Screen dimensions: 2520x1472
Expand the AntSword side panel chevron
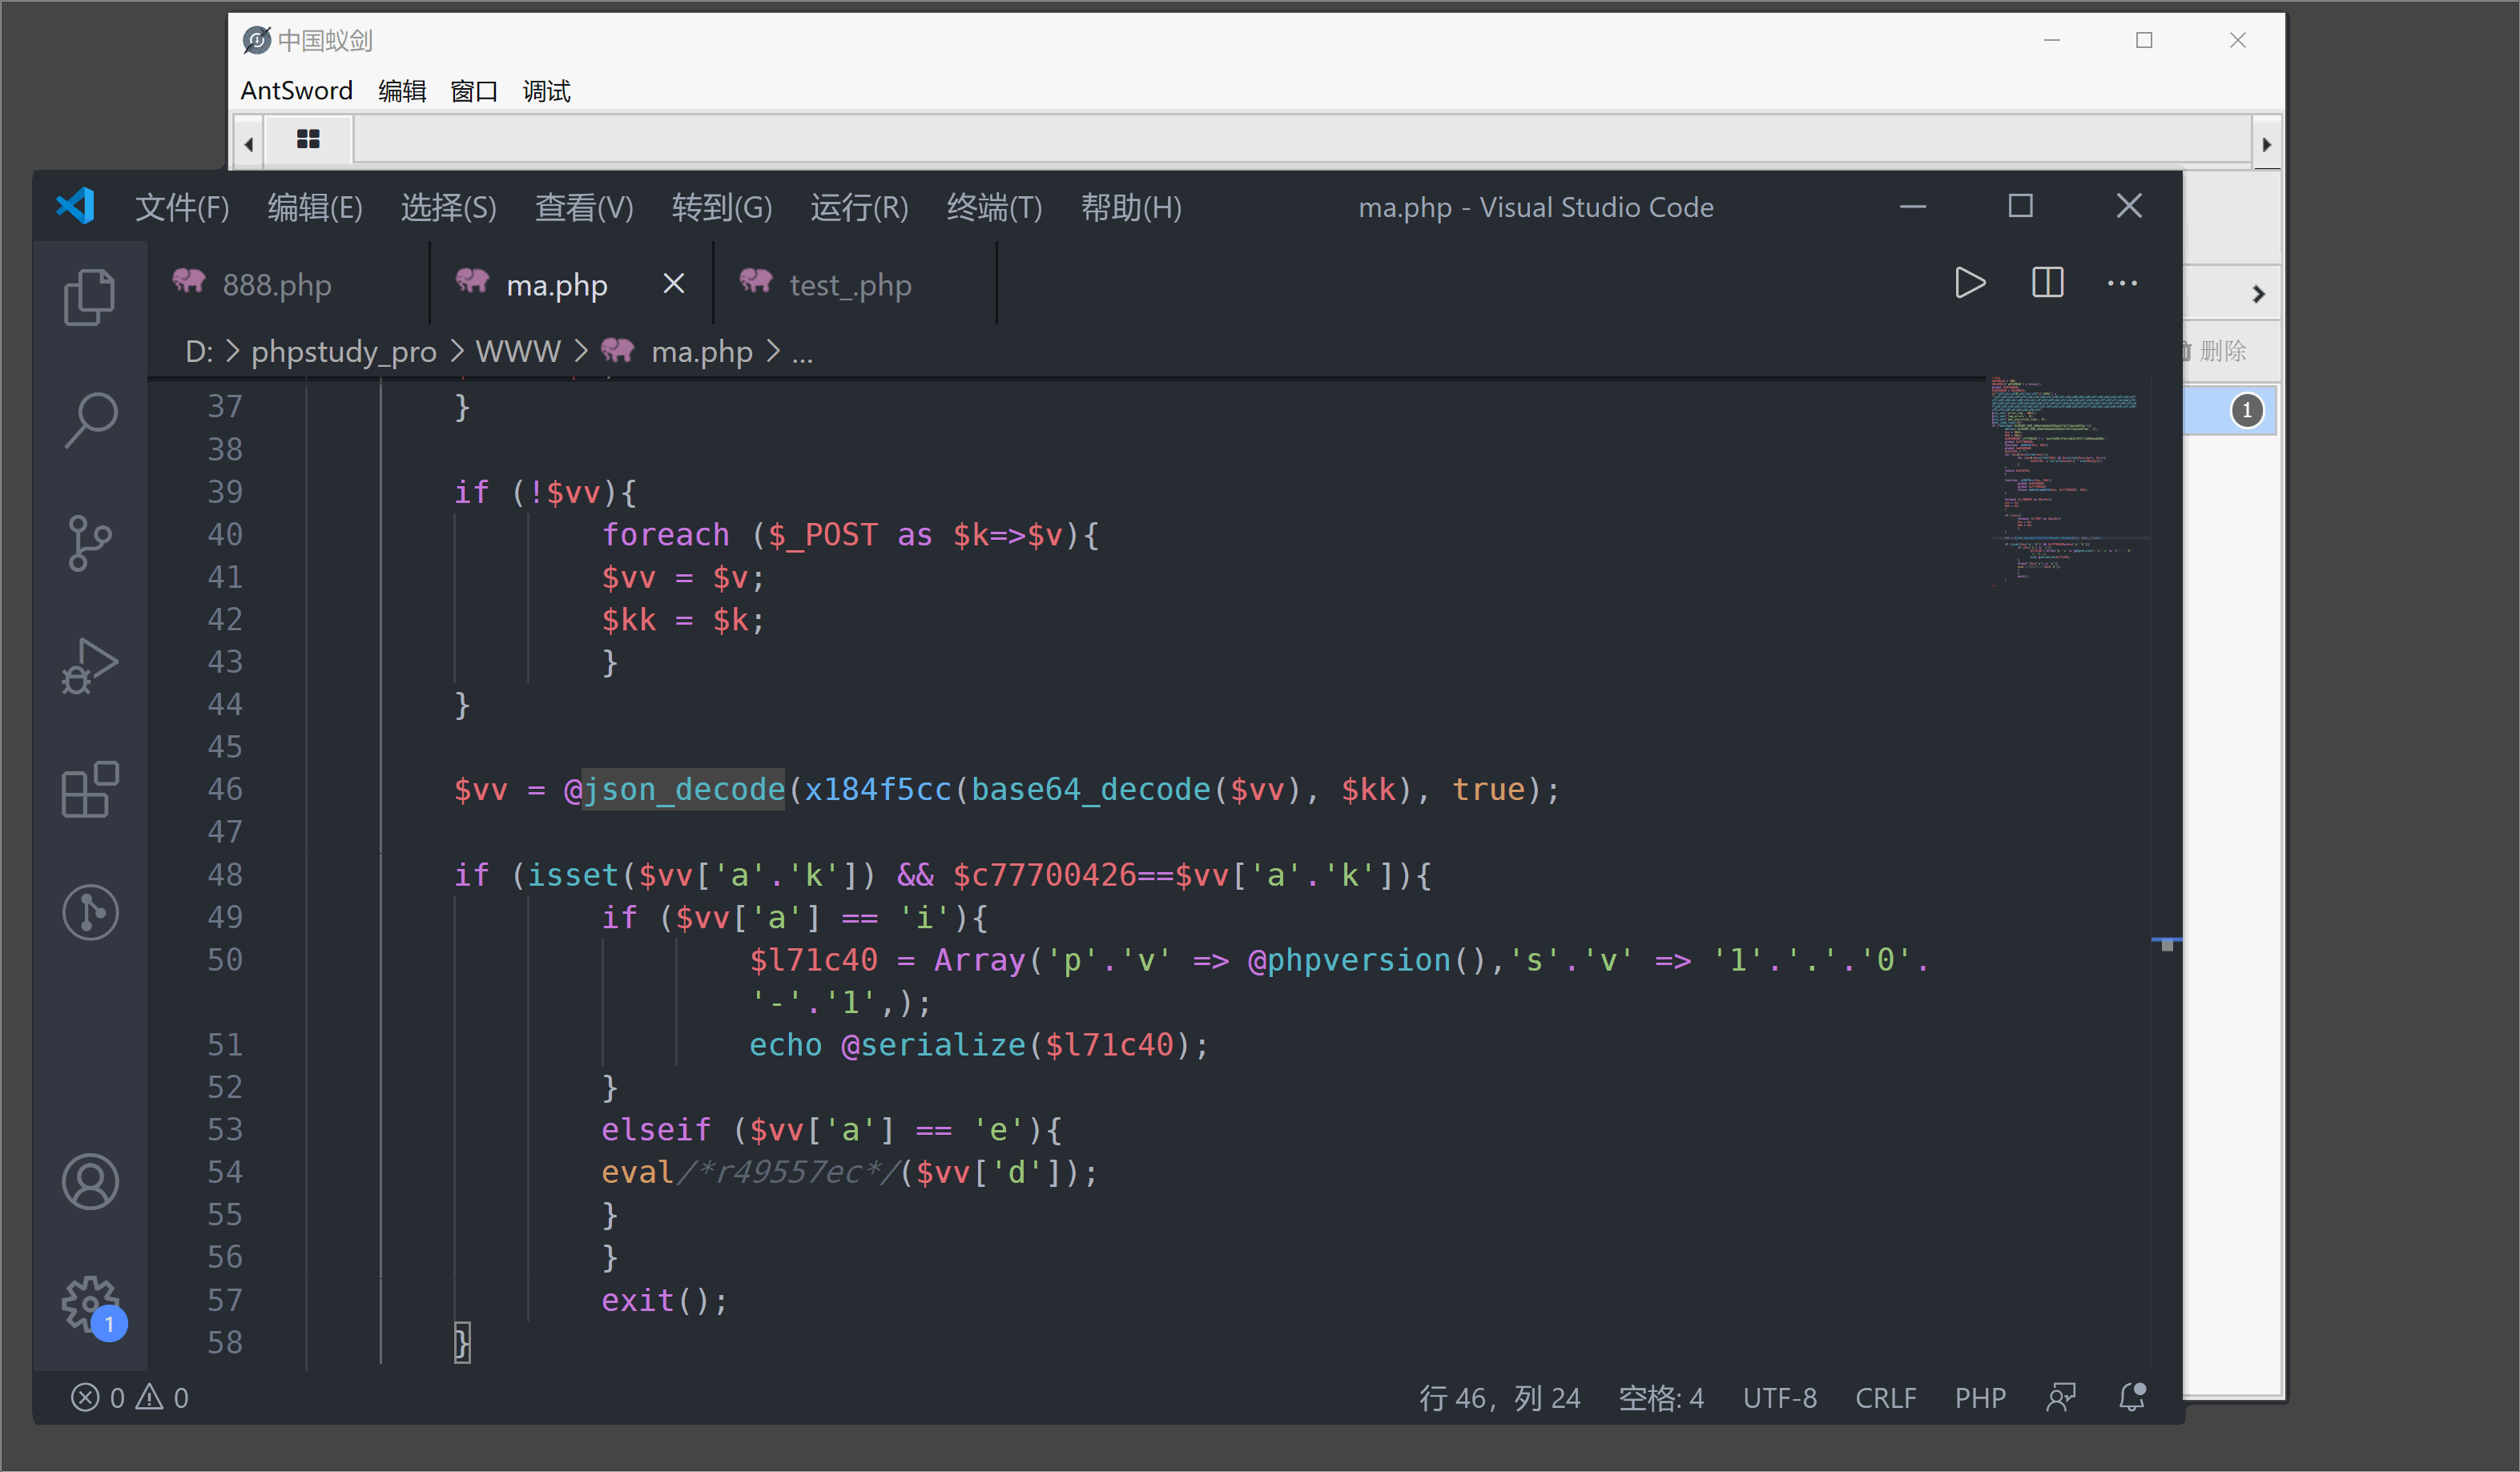pos(2258,294)
